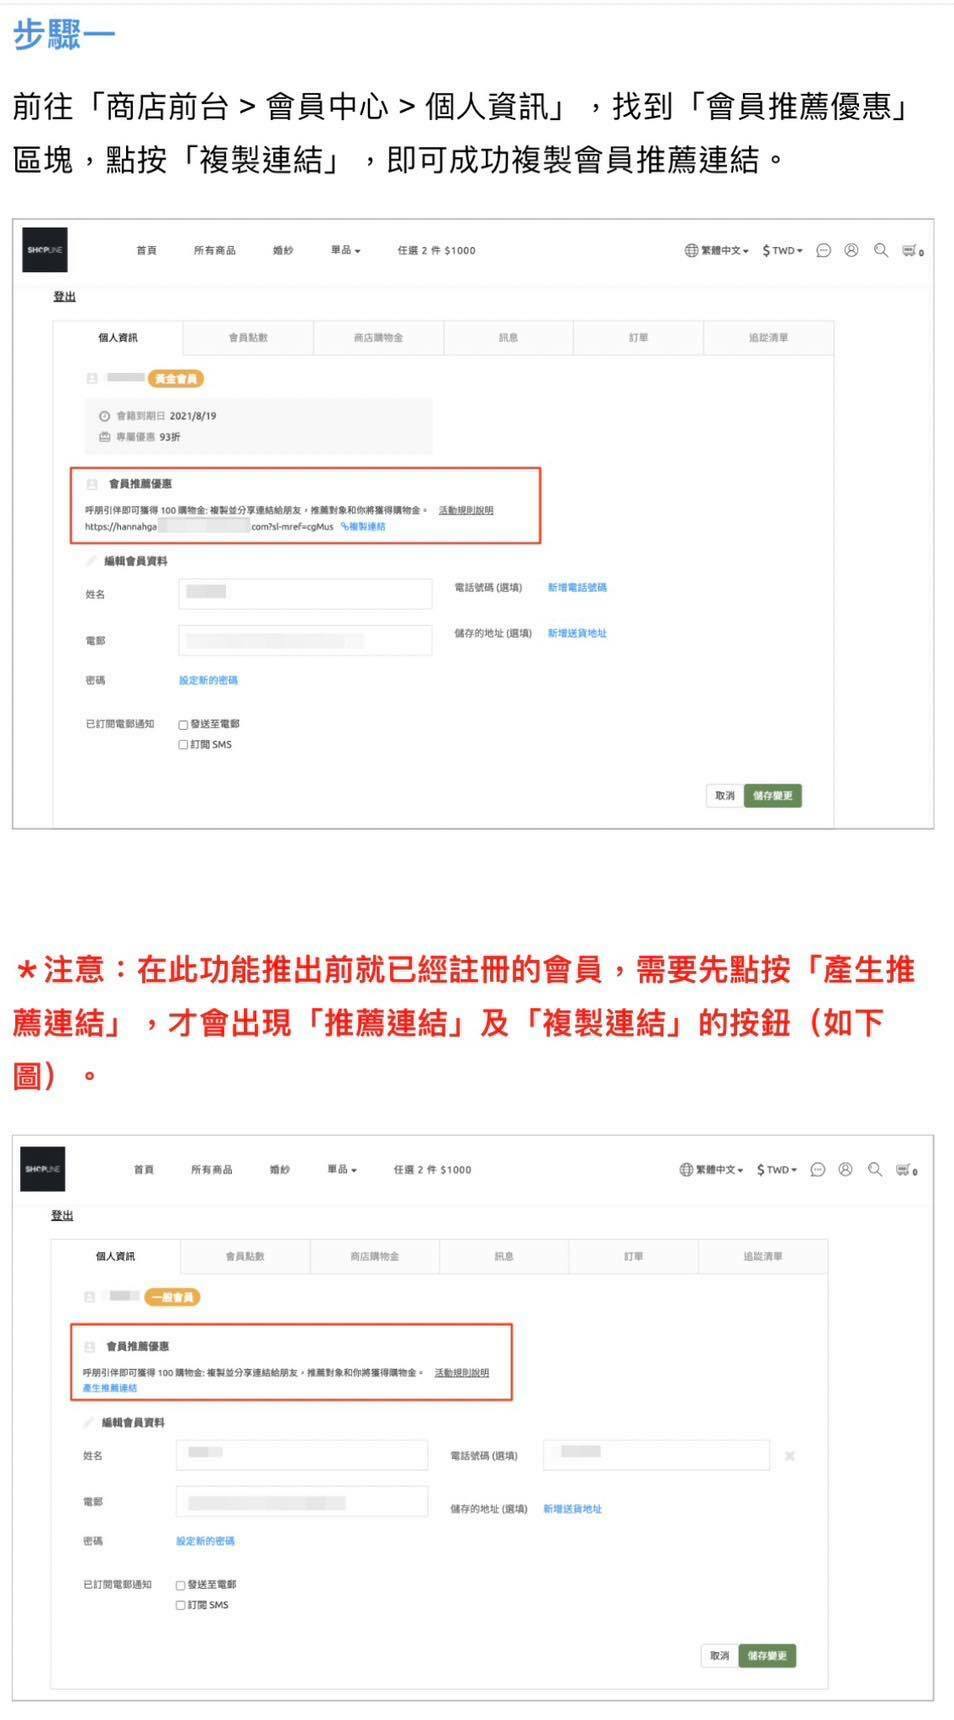Screen dimensions: 954x1720
Task: Open 繁體中文 language dropdown in lower screenshot
Action: (720, 1169)
